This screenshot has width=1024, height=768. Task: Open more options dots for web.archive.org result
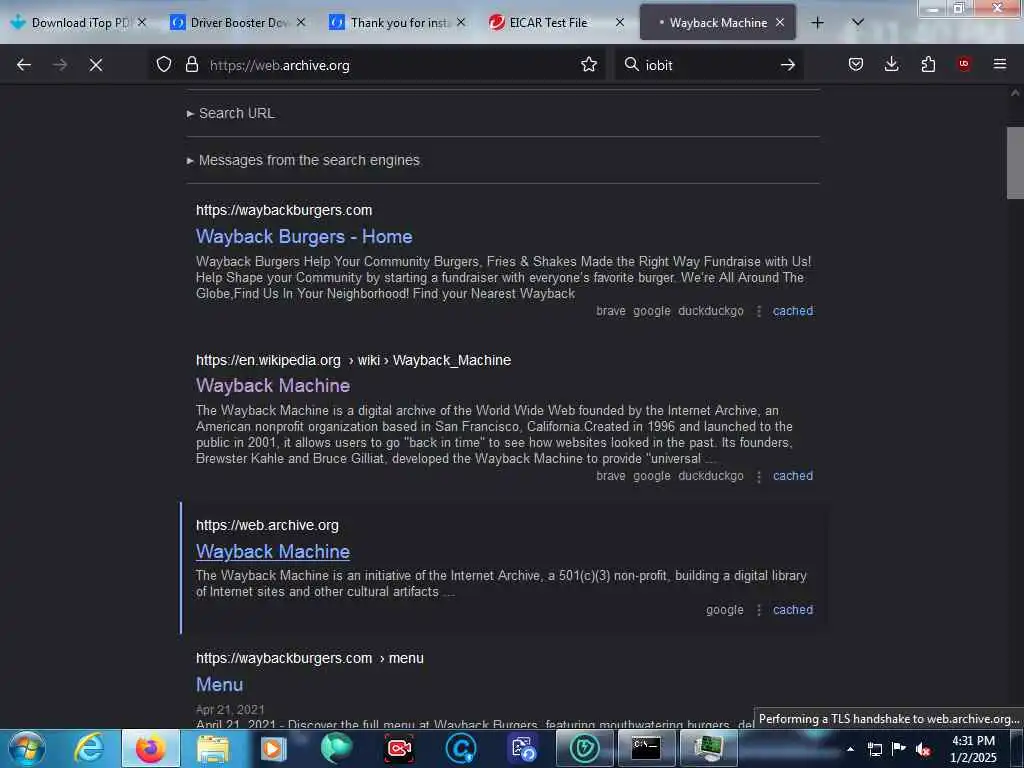[x=758, y=611]
